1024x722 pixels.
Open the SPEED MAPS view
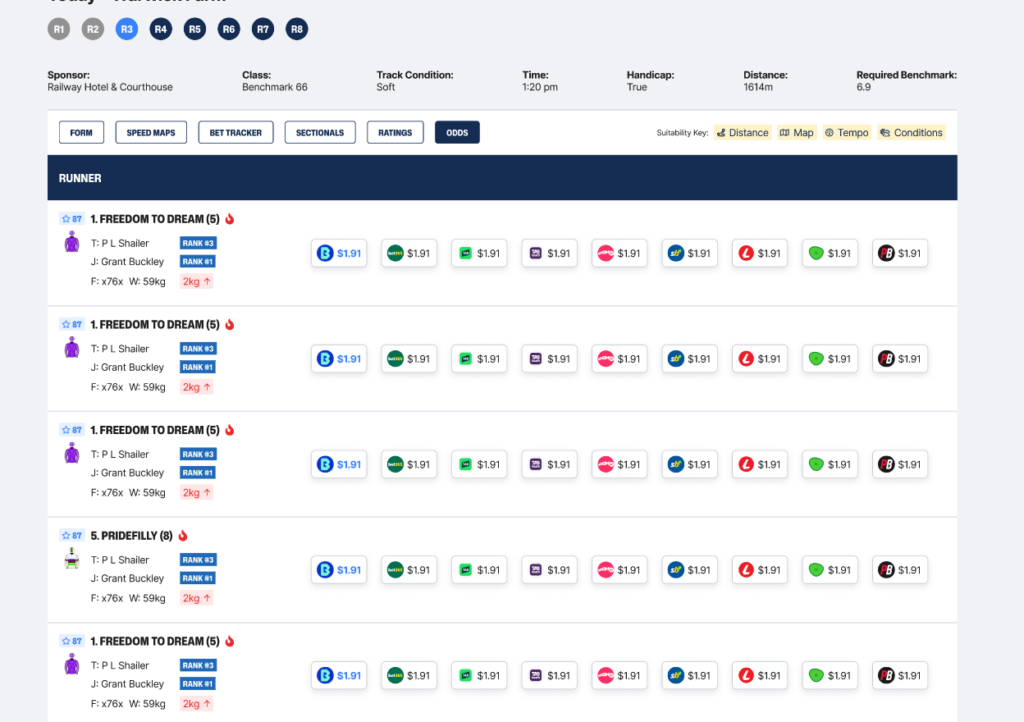pyautogui.click(x=151, y=133)
